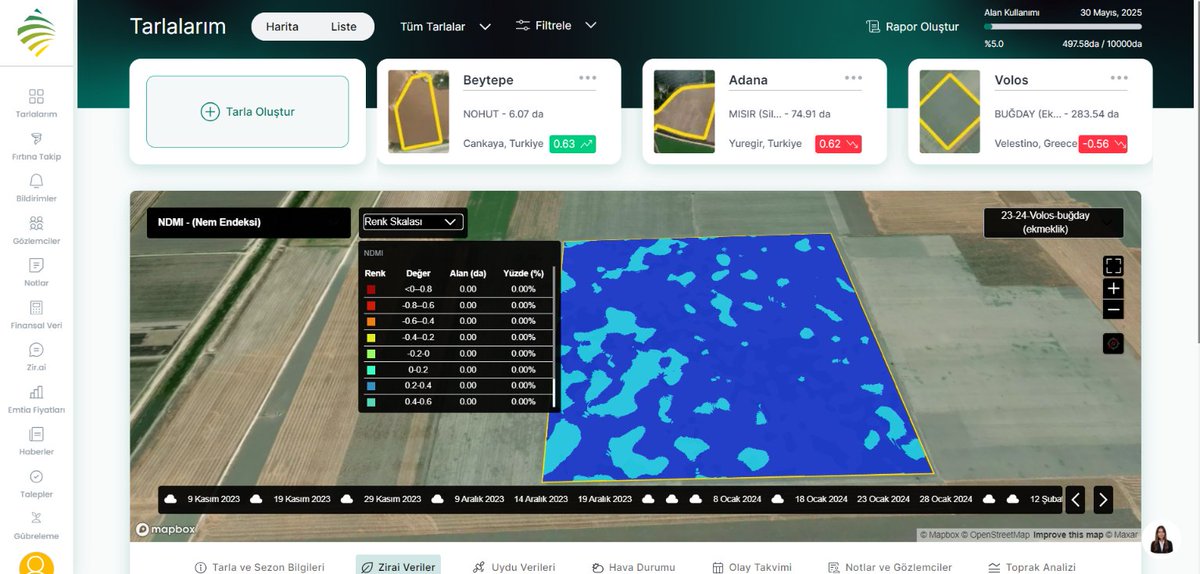Click OpenStreetMap attribution link
The height and width of the screenshot is (574, 1200).
(x=995, y=535)
